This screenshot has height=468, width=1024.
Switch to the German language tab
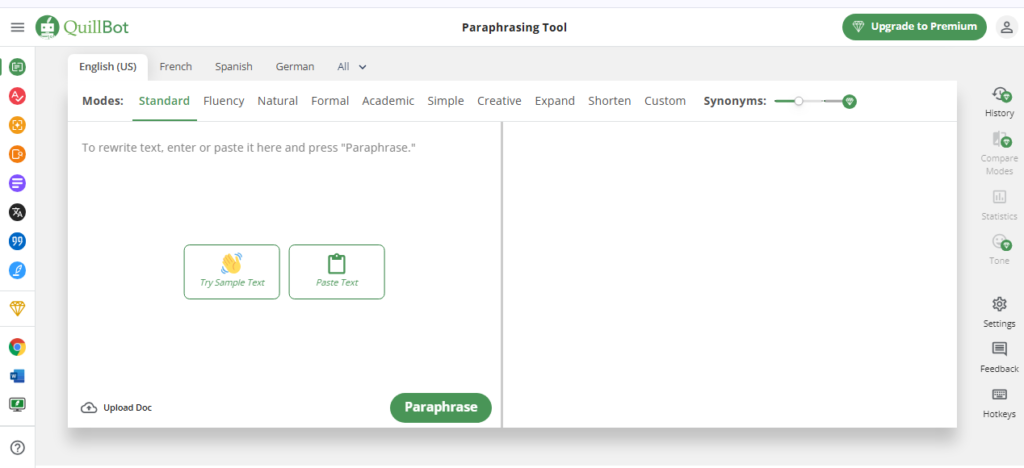[x=295, y=67]
